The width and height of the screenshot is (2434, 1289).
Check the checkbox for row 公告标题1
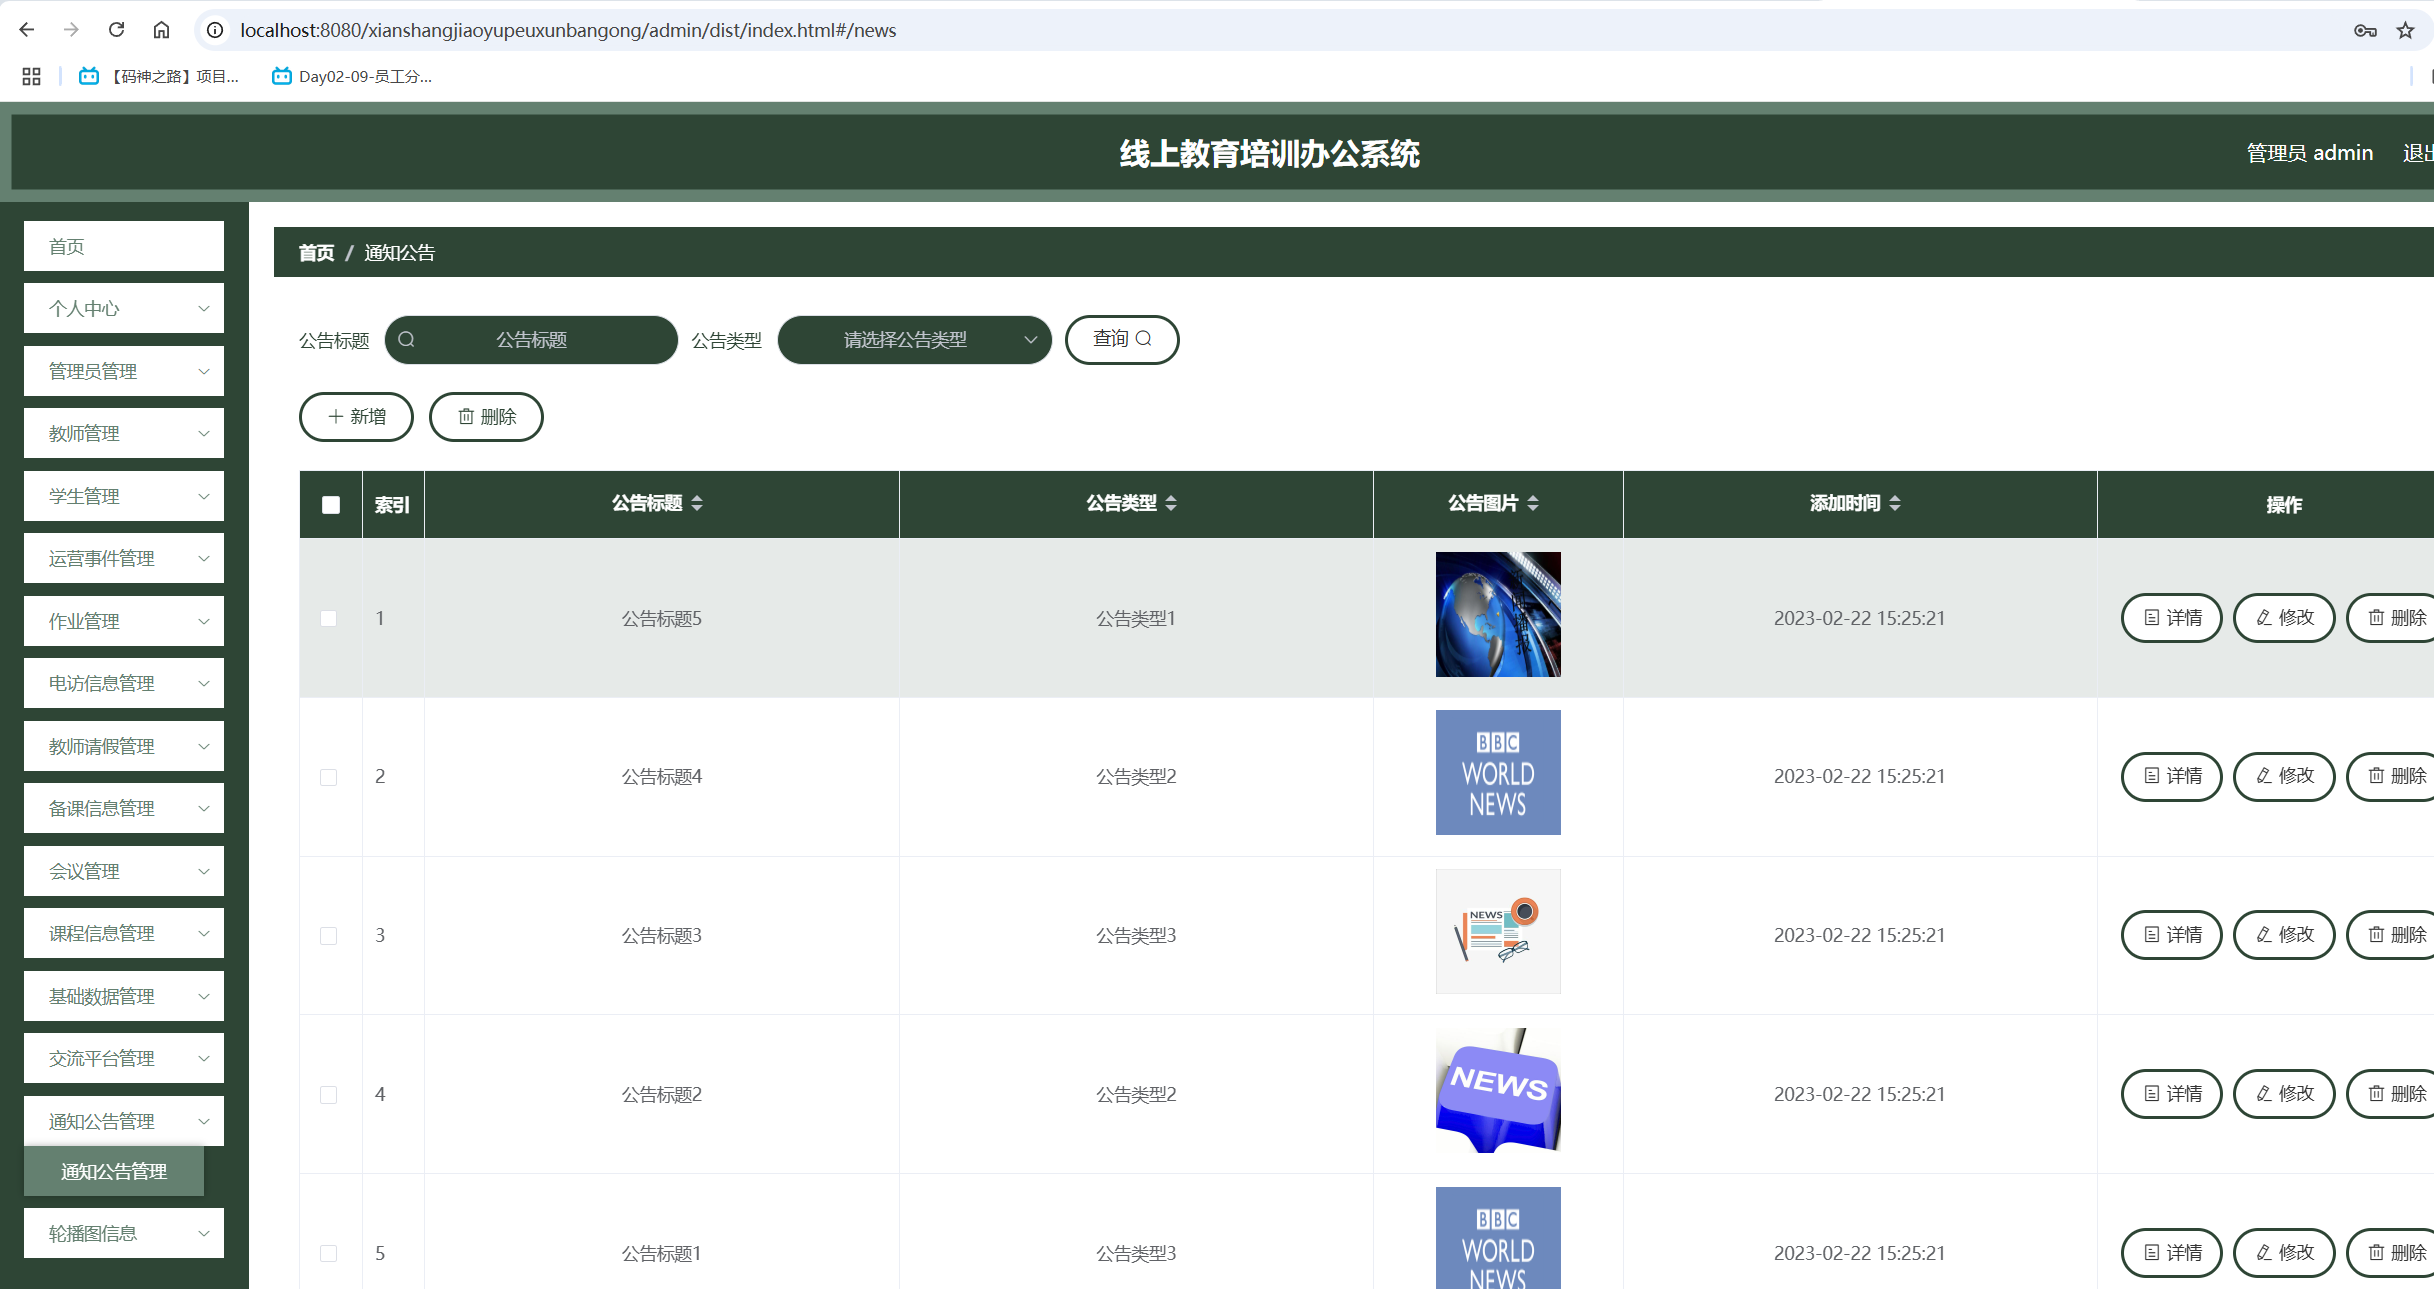(x=328, y=1254)
